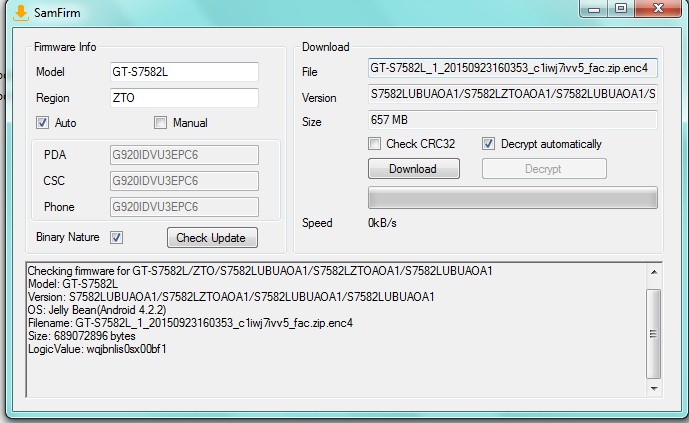Enable the Manual checkbox
The image size is (689, 423).
[x=160, y=123]
